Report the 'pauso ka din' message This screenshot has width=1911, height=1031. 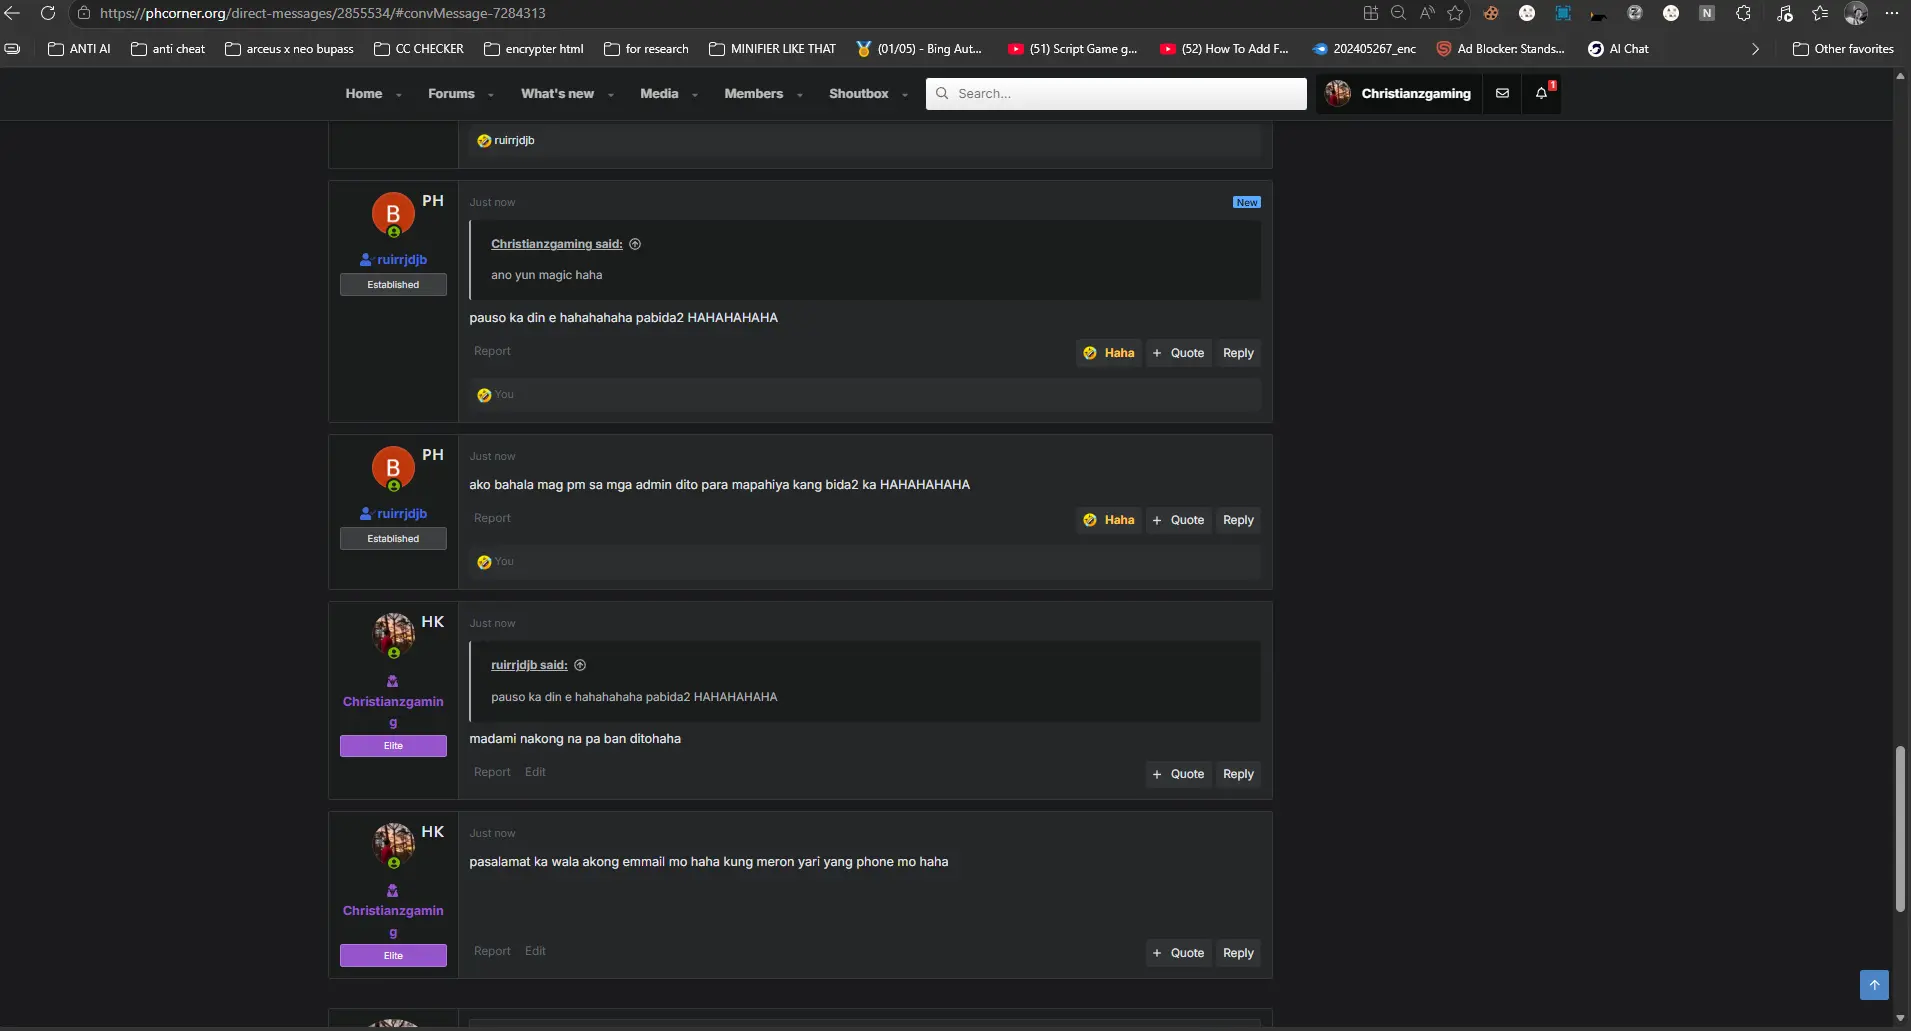click(492, 351)
